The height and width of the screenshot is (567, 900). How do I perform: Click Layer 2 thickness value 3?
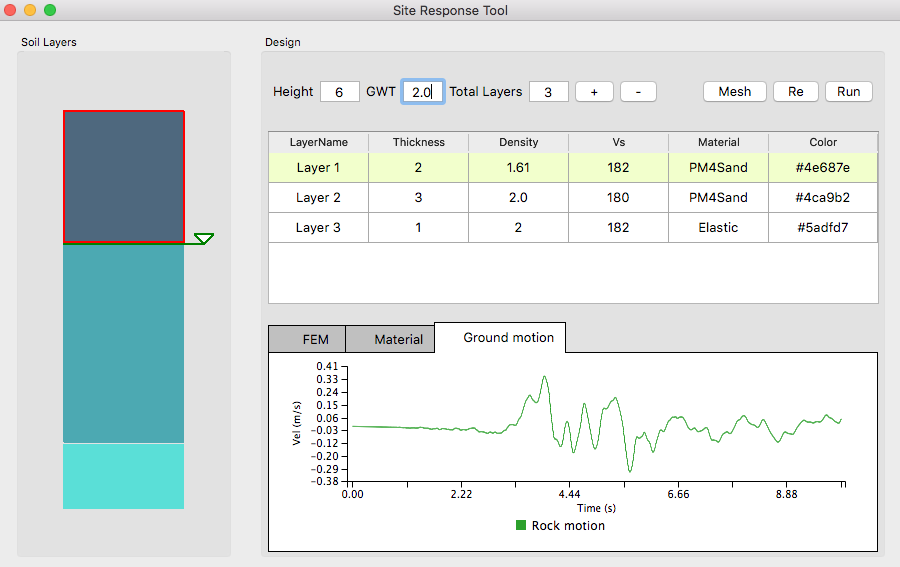[x=418, y=197]
